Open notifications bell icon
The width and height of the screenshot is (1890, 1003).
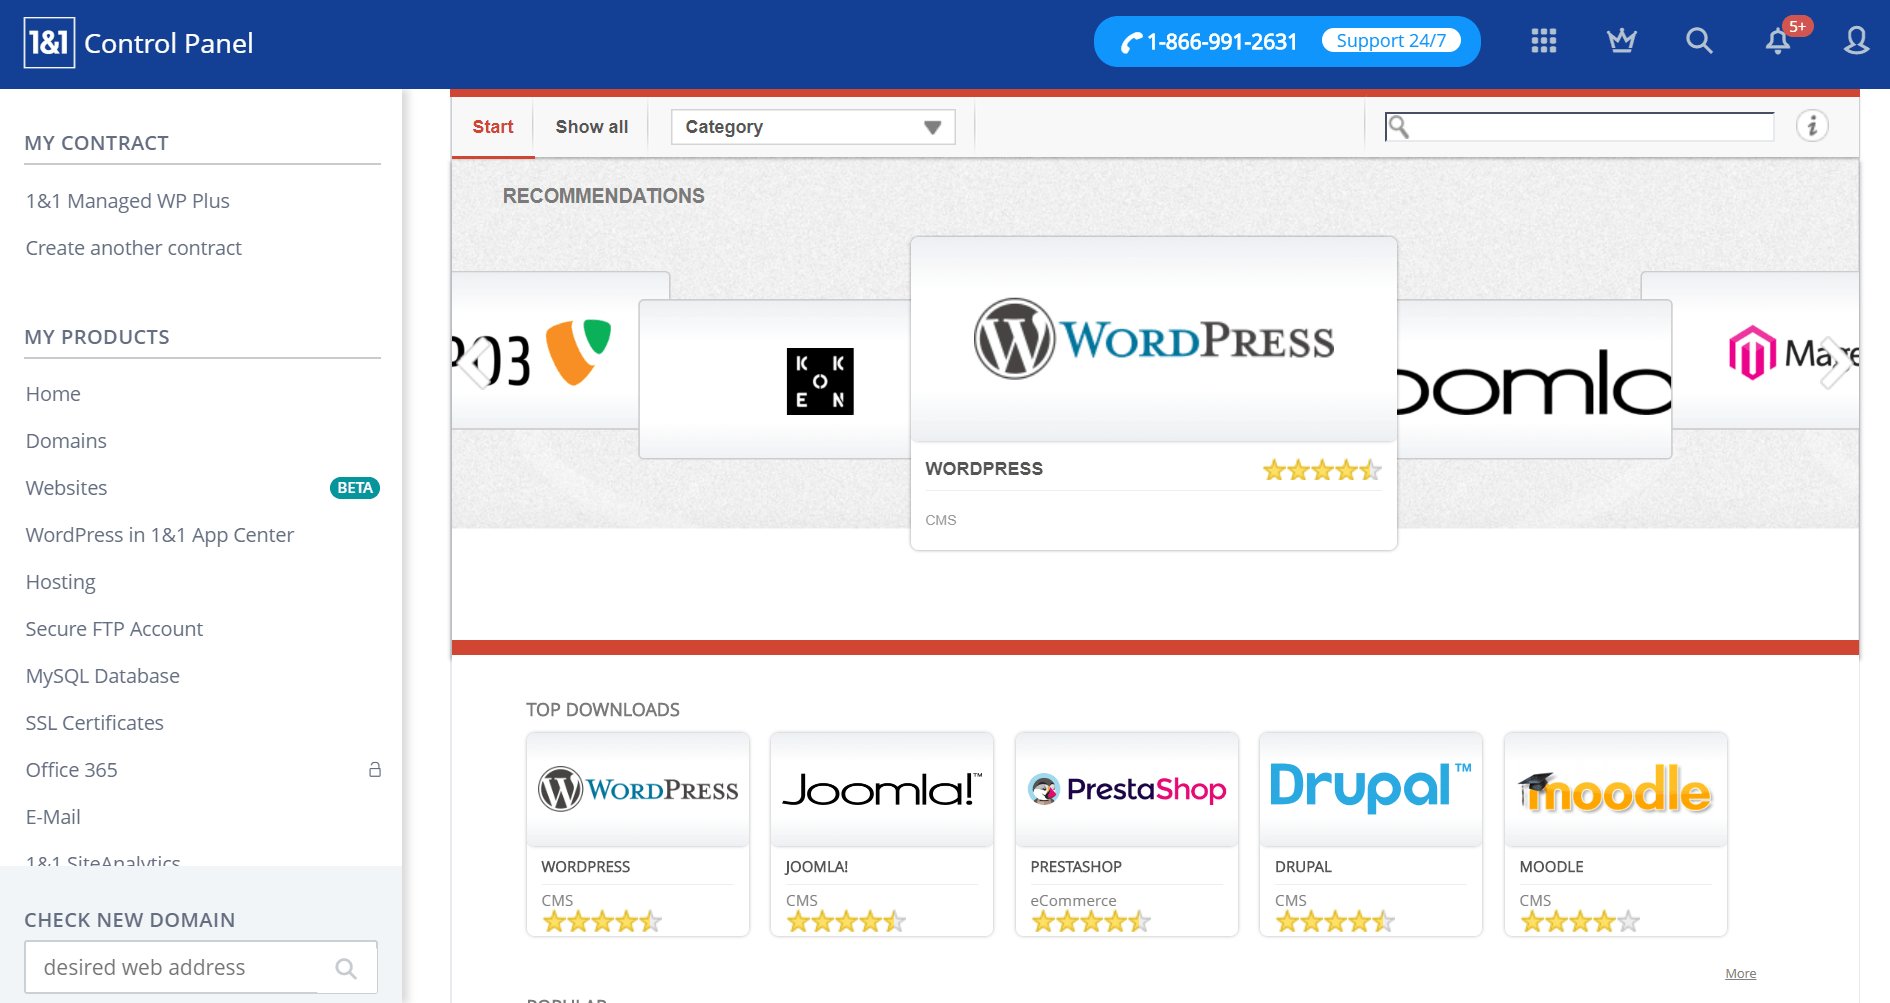click(x=1777, y=41)
